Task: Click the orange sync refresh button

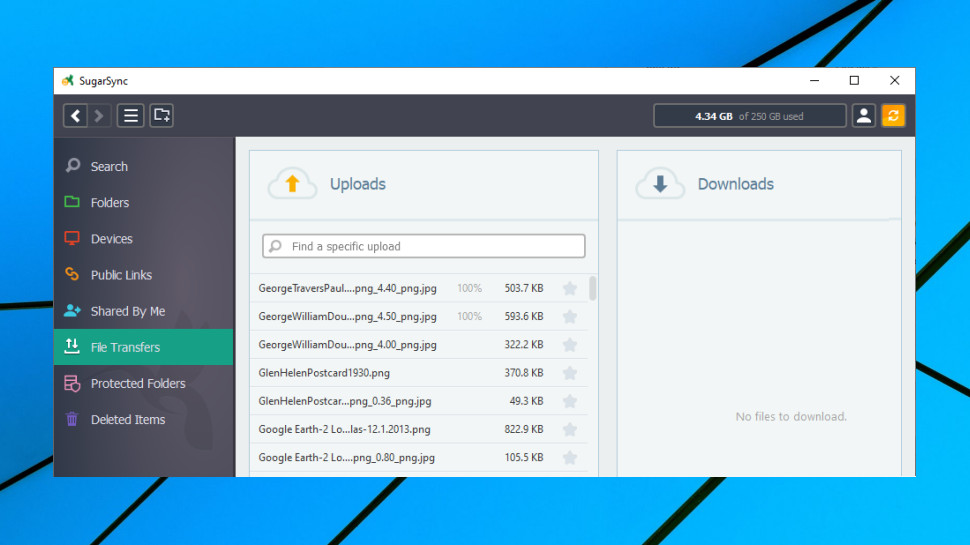Action: 893,116
